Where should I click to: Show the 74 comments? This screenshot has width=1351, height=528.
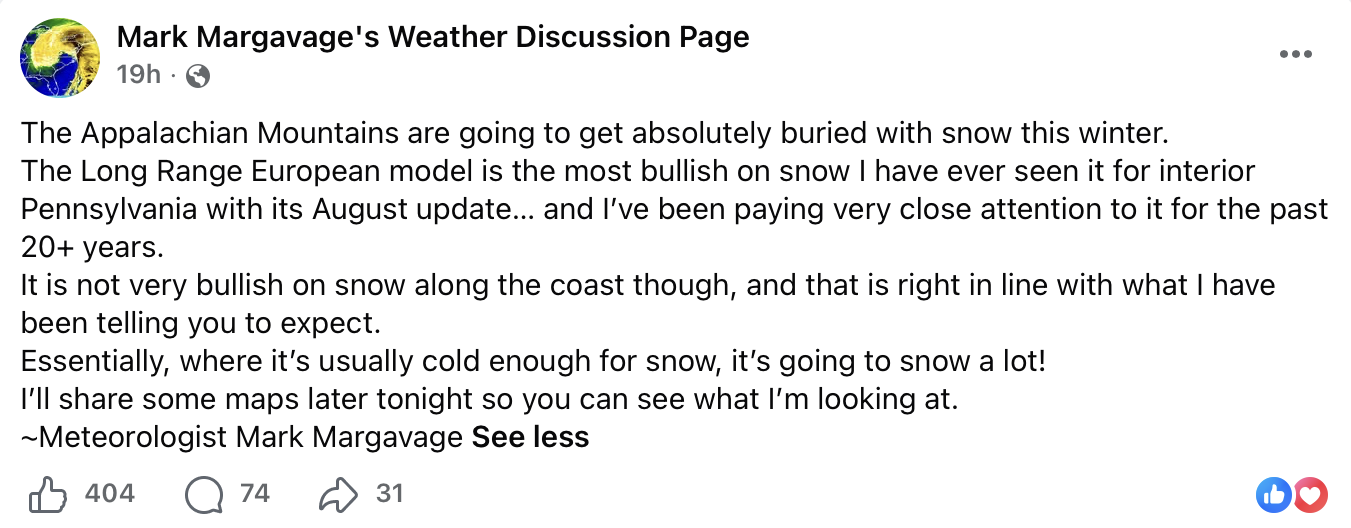[x=255, y=493]
